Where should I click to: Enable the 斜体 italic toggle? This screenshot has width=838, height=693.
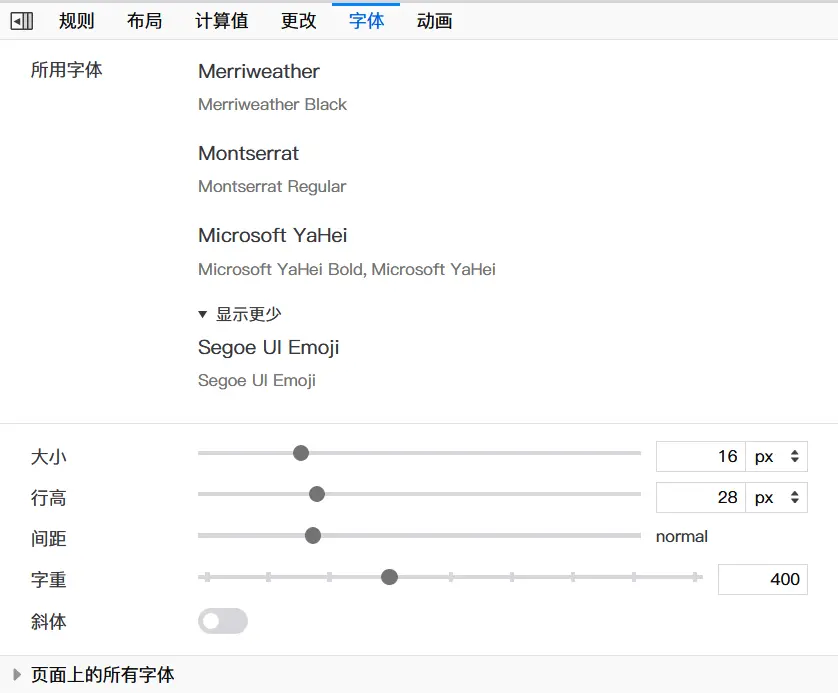[223, 621]
